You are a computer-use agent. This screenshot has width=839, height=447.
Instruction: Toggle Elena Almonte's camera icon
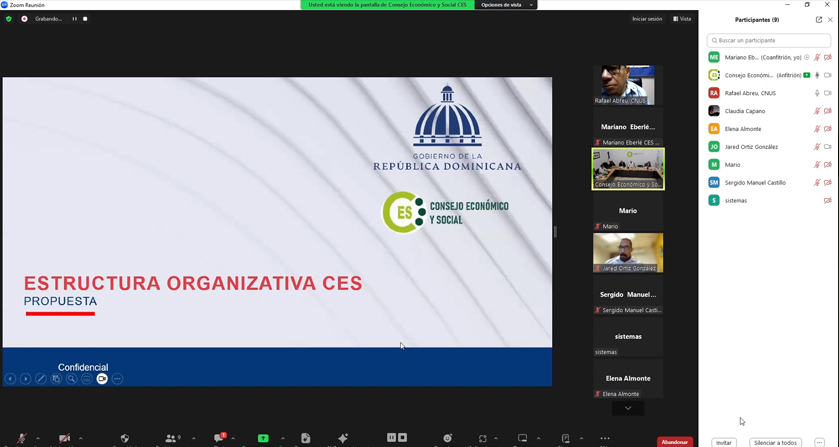pyautogui.click(x=828, y=129)
